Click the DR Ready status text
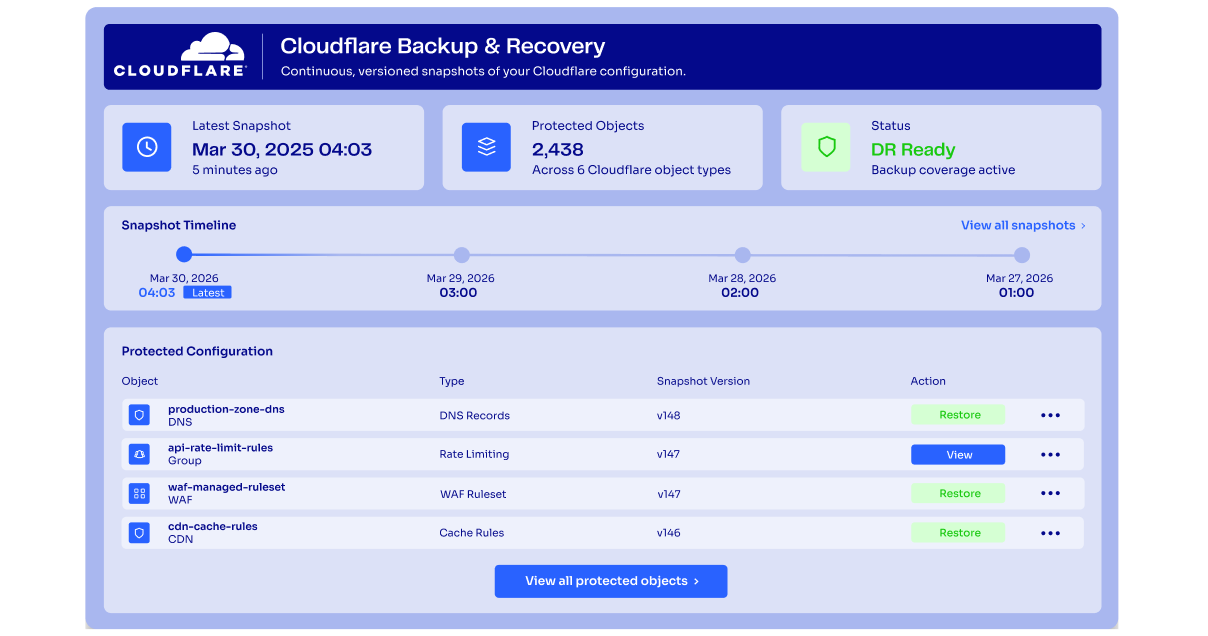Viewport: 1208px width, 636px height. point(913,150)
